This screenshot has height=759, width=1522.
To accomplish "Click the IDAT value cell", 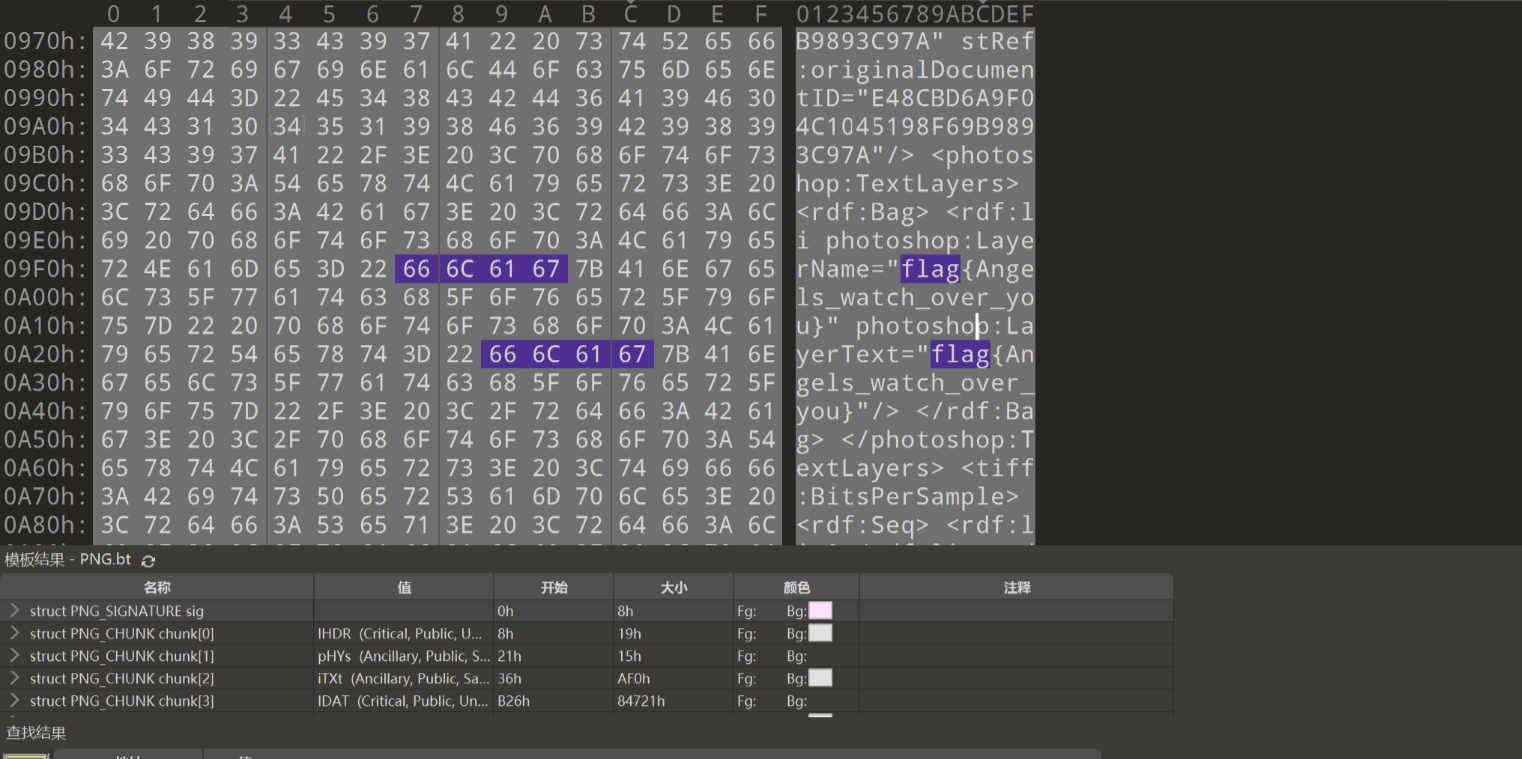I will [x=404, y=701].
